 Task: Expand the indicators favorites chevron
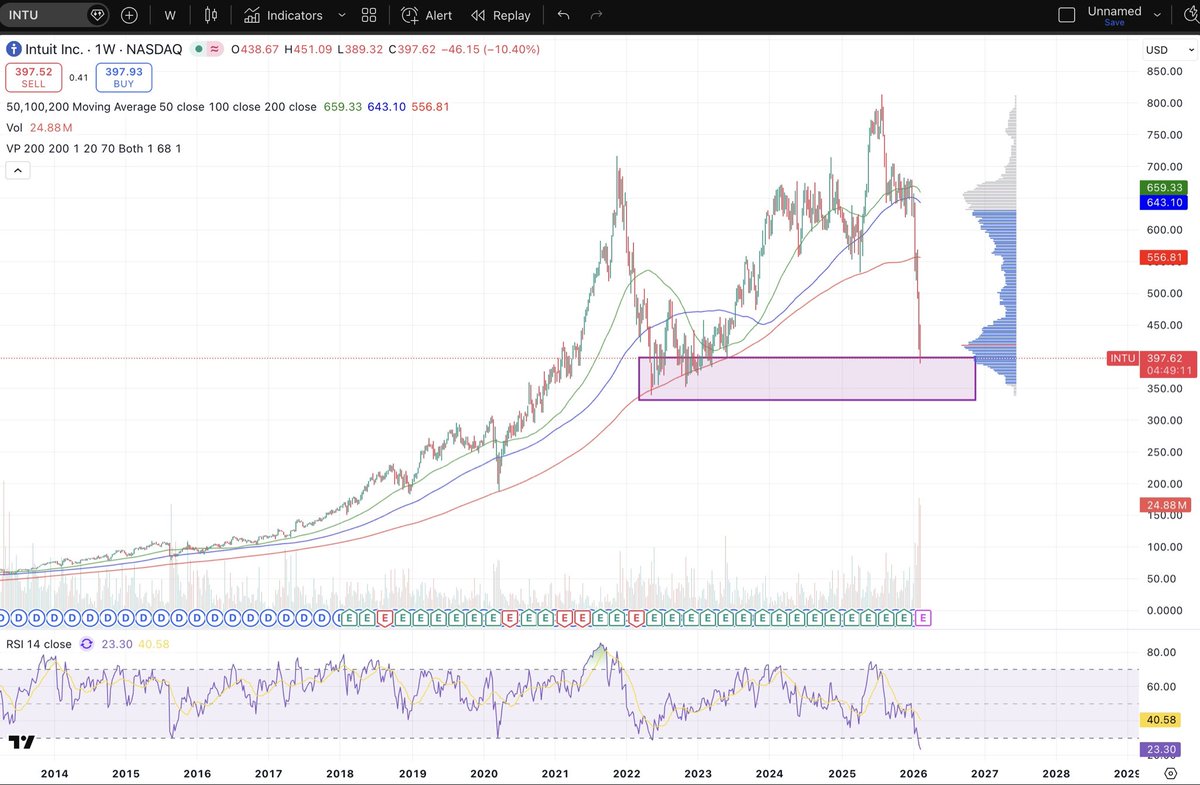pyautogui.click(x=342, y=15)
